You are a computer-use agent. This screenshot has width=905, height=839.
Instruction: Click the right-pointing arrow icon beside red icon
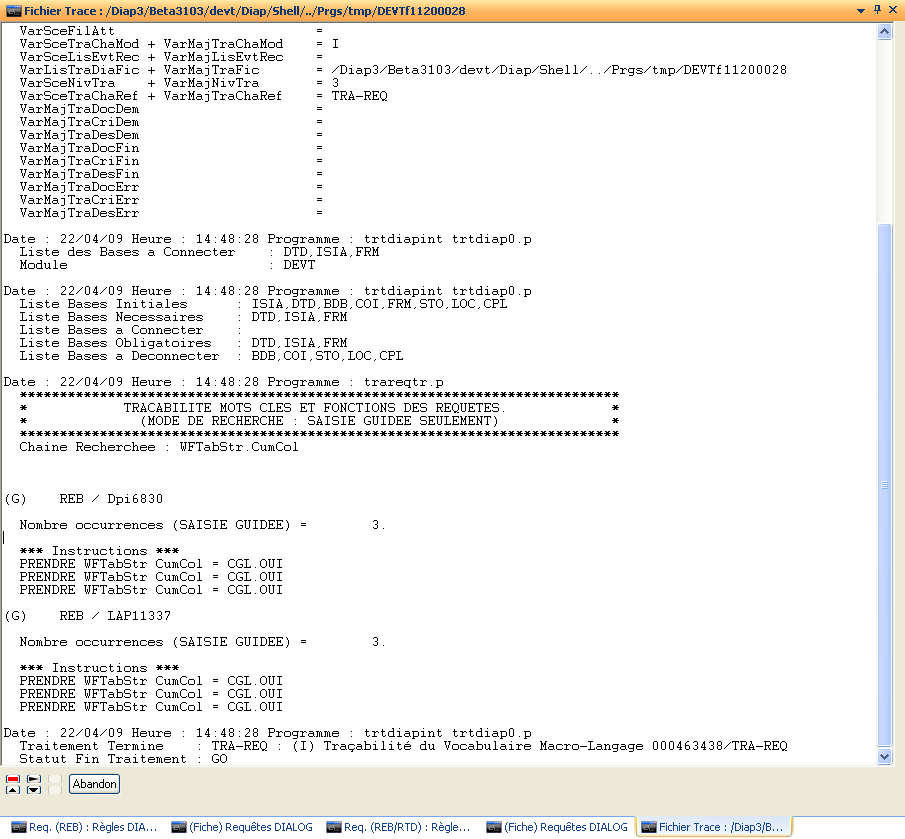coord(34,778)
